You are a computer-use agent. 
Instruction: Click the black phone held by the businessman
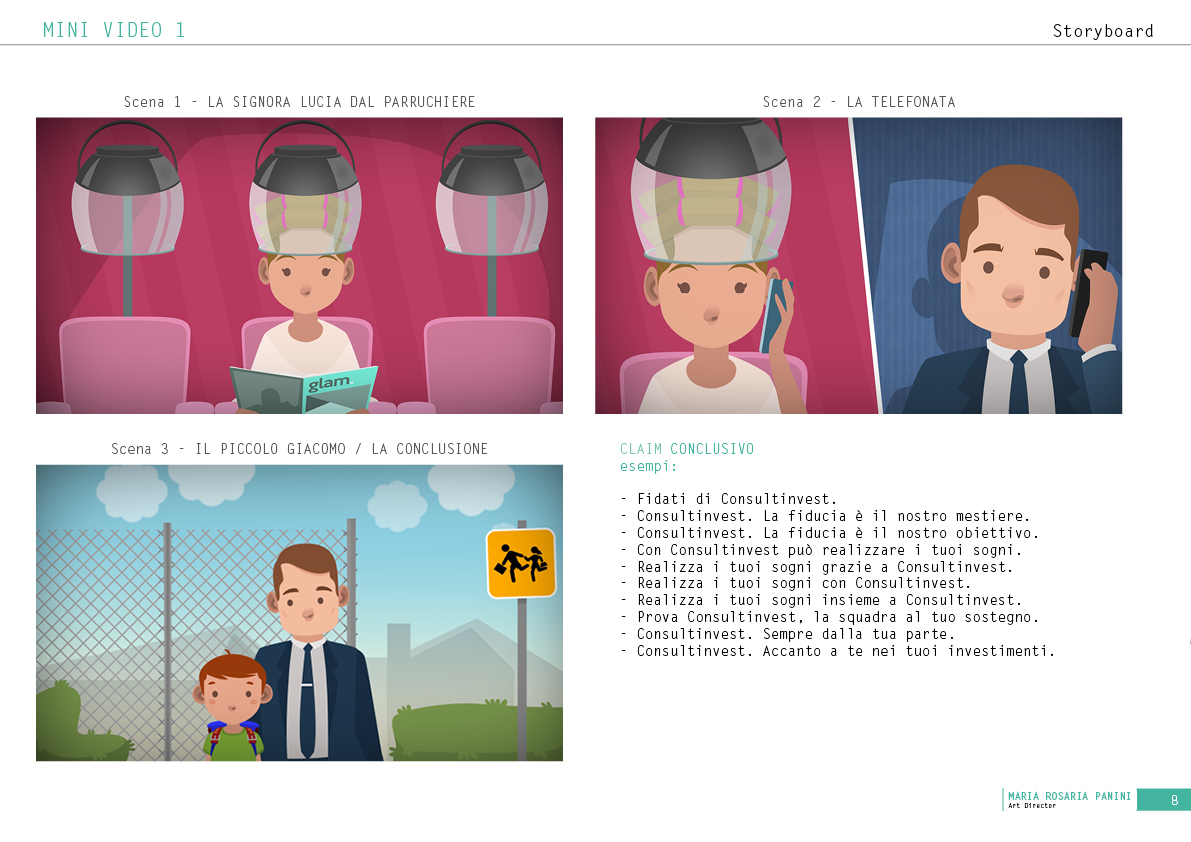point(1087,292)
